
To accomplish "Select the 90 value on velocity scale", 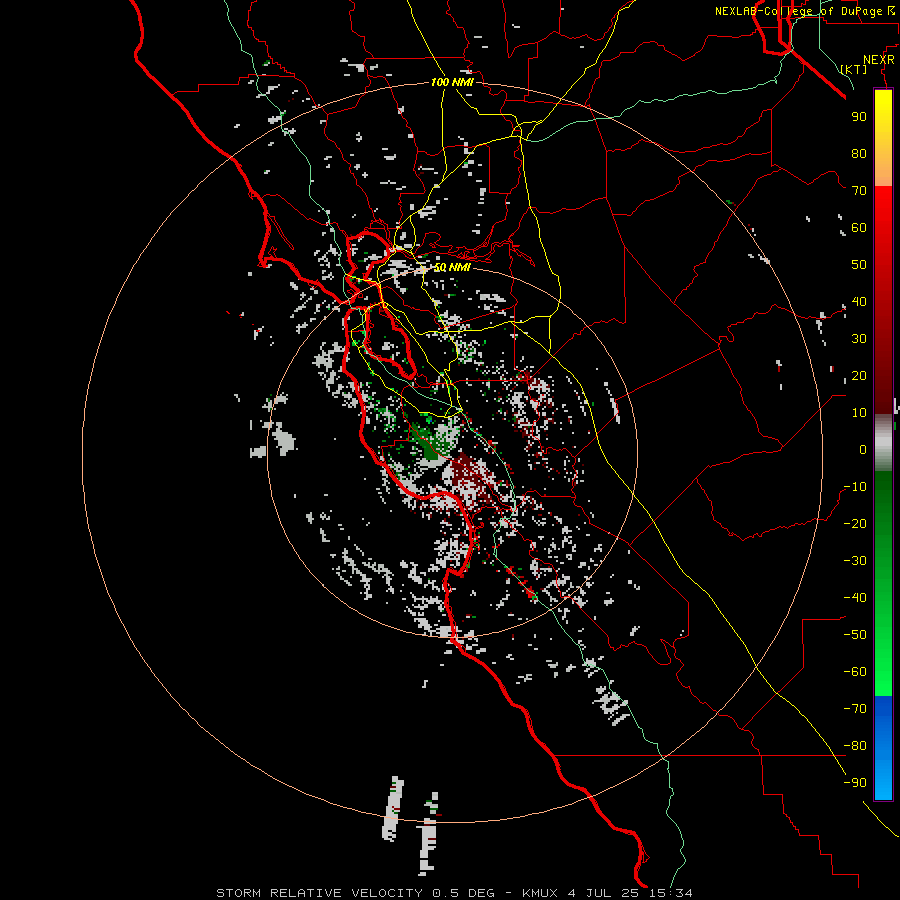I will tap(859, 117).
